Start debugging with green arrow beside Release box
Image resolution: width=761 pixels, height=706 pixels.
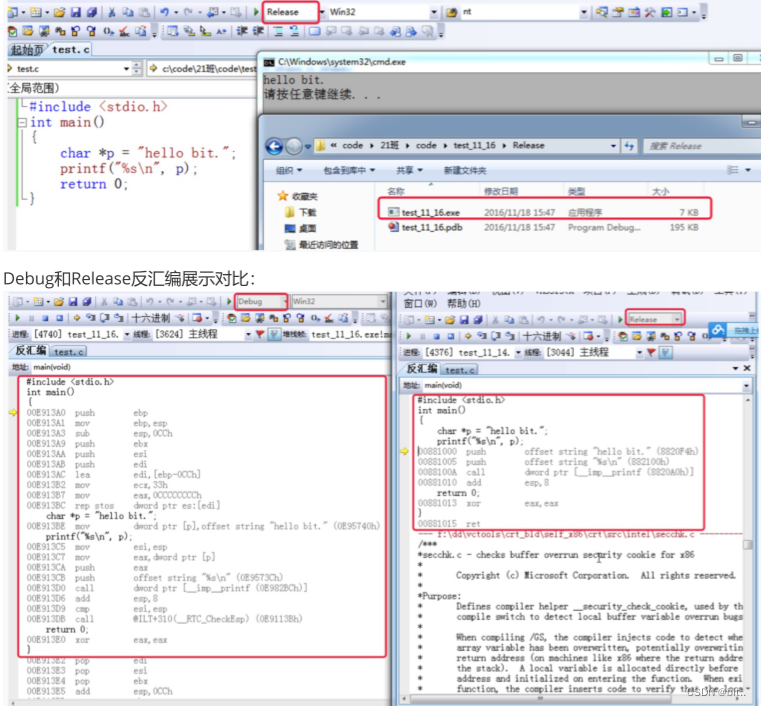coord(256,12)
